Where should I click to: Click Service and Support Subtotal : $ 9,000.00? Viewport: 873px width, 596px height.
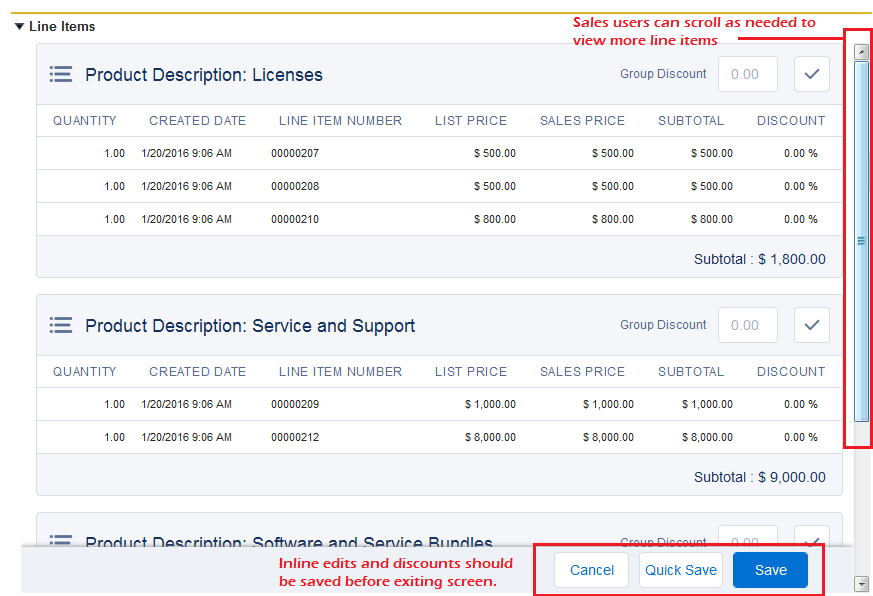[759, 477]
